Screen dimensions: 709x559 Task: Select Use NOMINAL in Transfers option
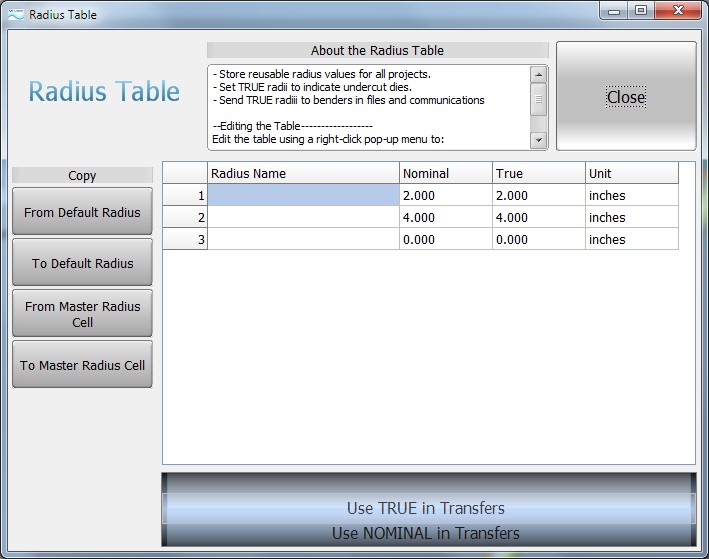pyautogui.click(x=427, y=533)
